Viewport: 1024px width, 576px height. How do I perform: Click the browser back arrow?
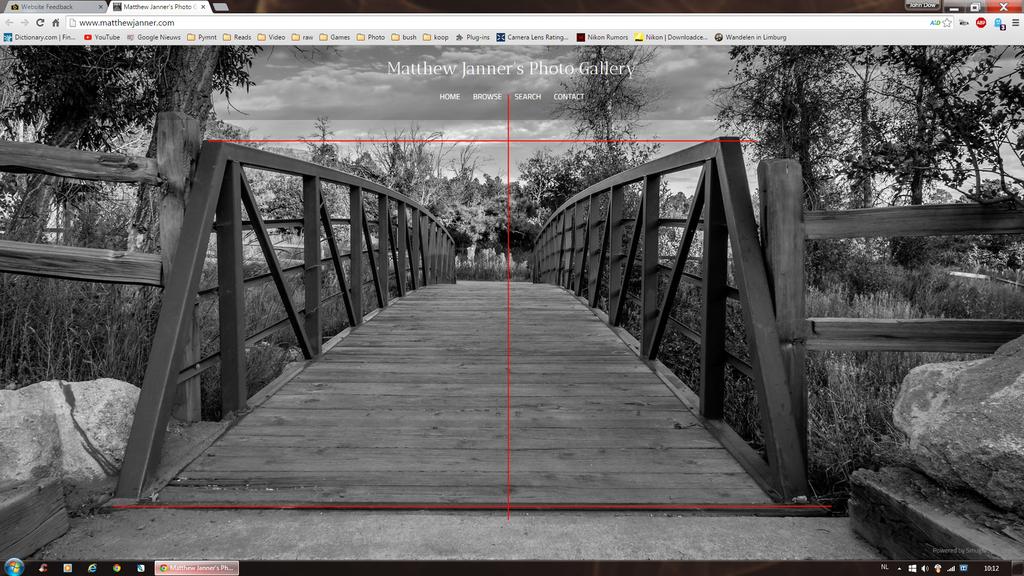point(9,22)
